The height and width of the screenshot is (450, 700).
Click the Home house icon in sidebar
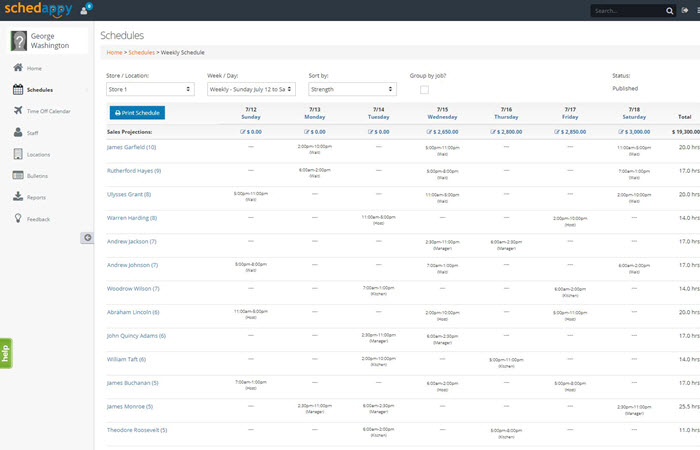[x=18, y=68]
